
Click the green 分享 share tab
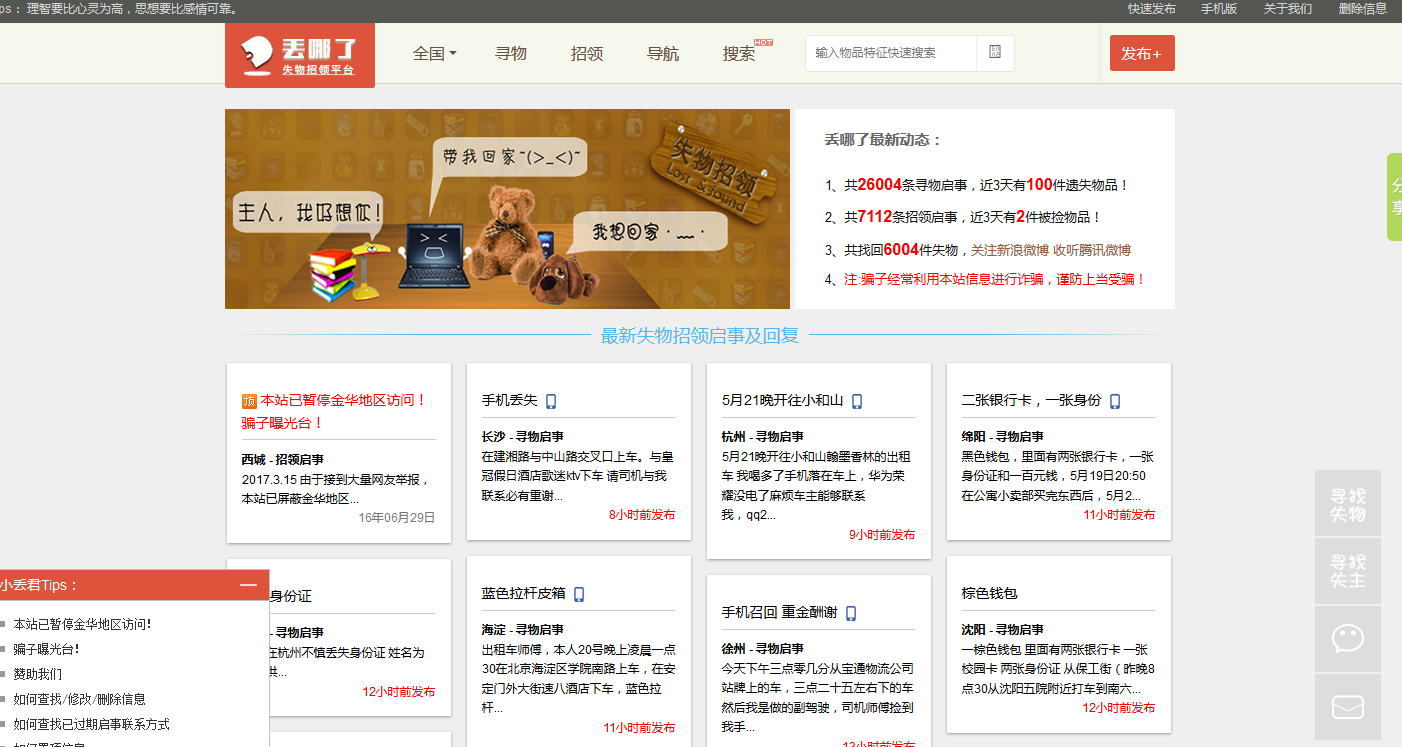click(1394, 197)
